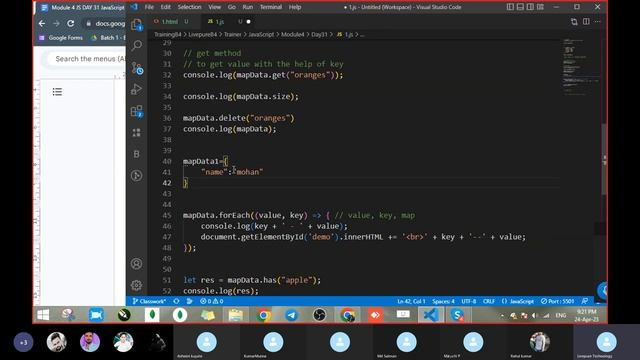Show the +3 more participants
This screenshot has width=640, height=360.
point(23,342)
